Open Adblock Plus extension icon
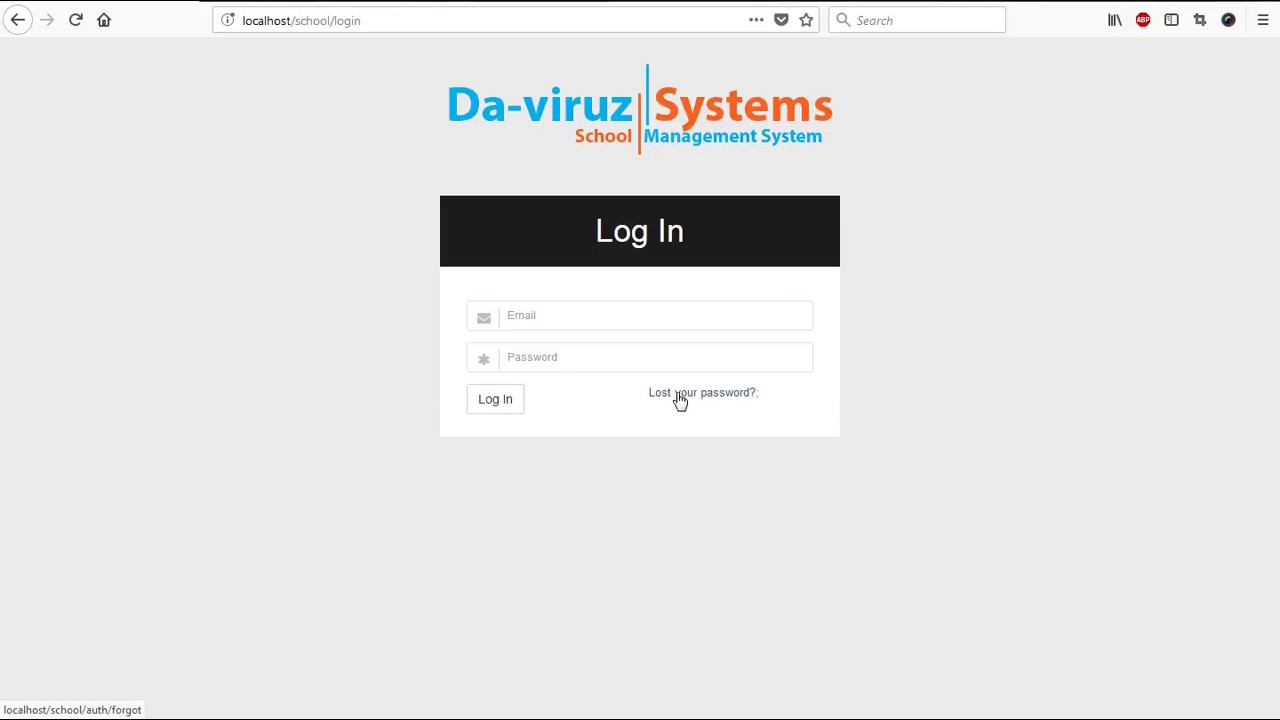 [x=1143, y=20]
